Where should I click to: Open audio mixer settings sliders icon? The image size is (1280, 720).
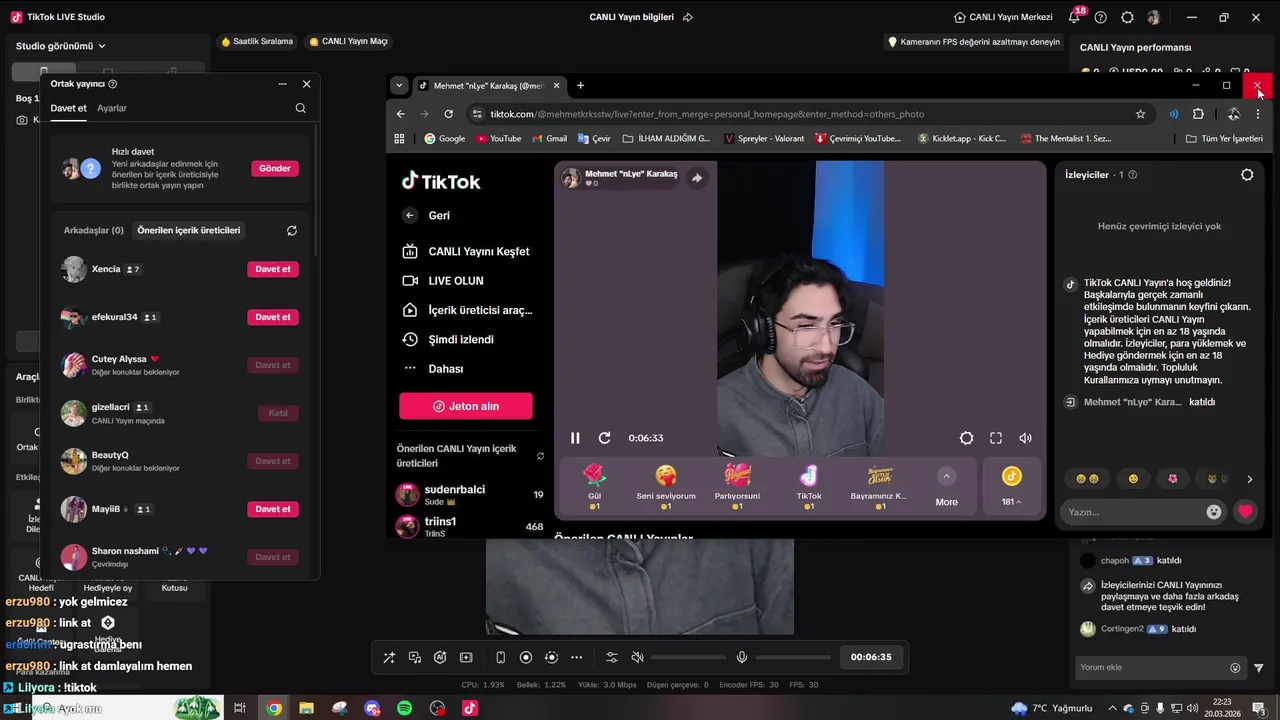(612, 657)
